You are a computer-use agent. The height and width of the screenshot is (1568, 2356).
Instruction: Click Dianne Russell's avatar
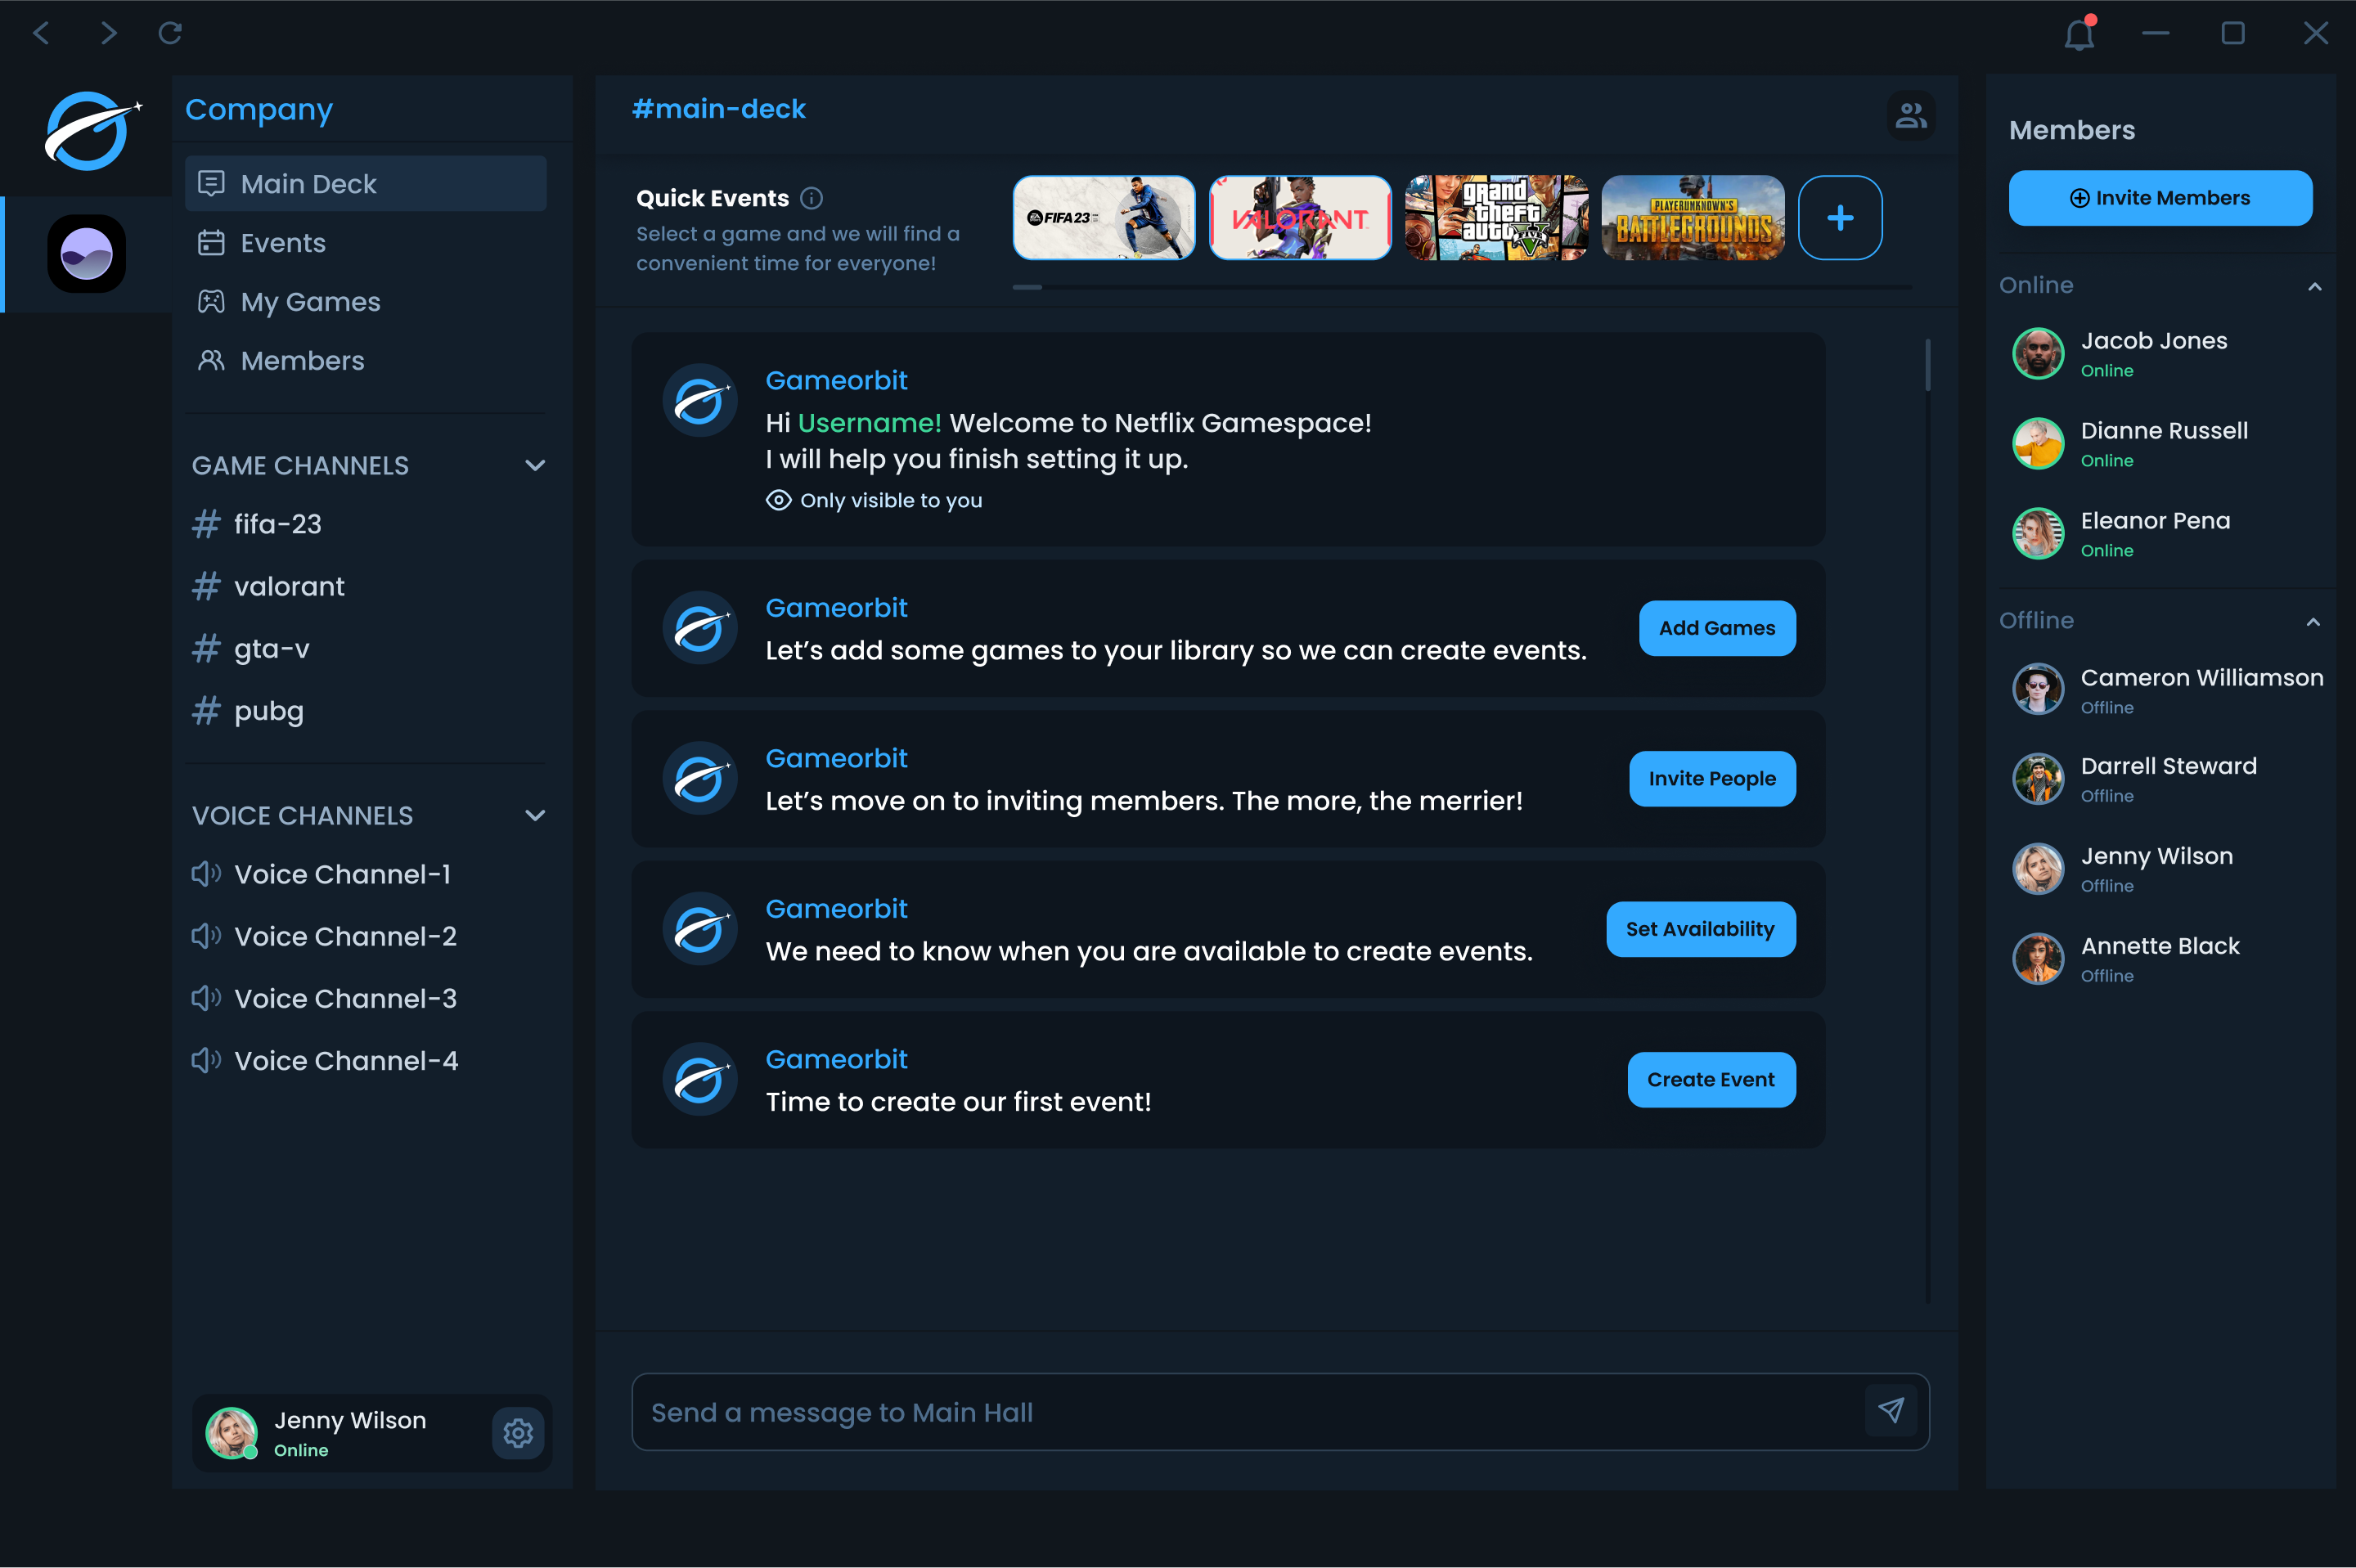point(2038,443)
